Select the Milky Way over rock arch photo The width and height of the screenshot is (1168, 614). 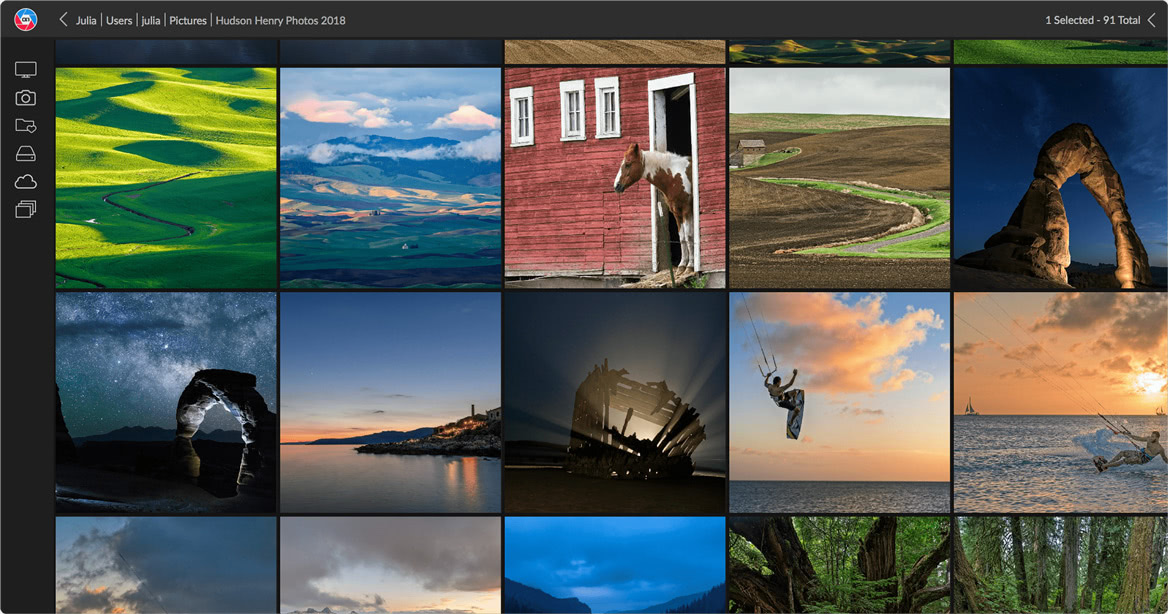pos(166,402)
